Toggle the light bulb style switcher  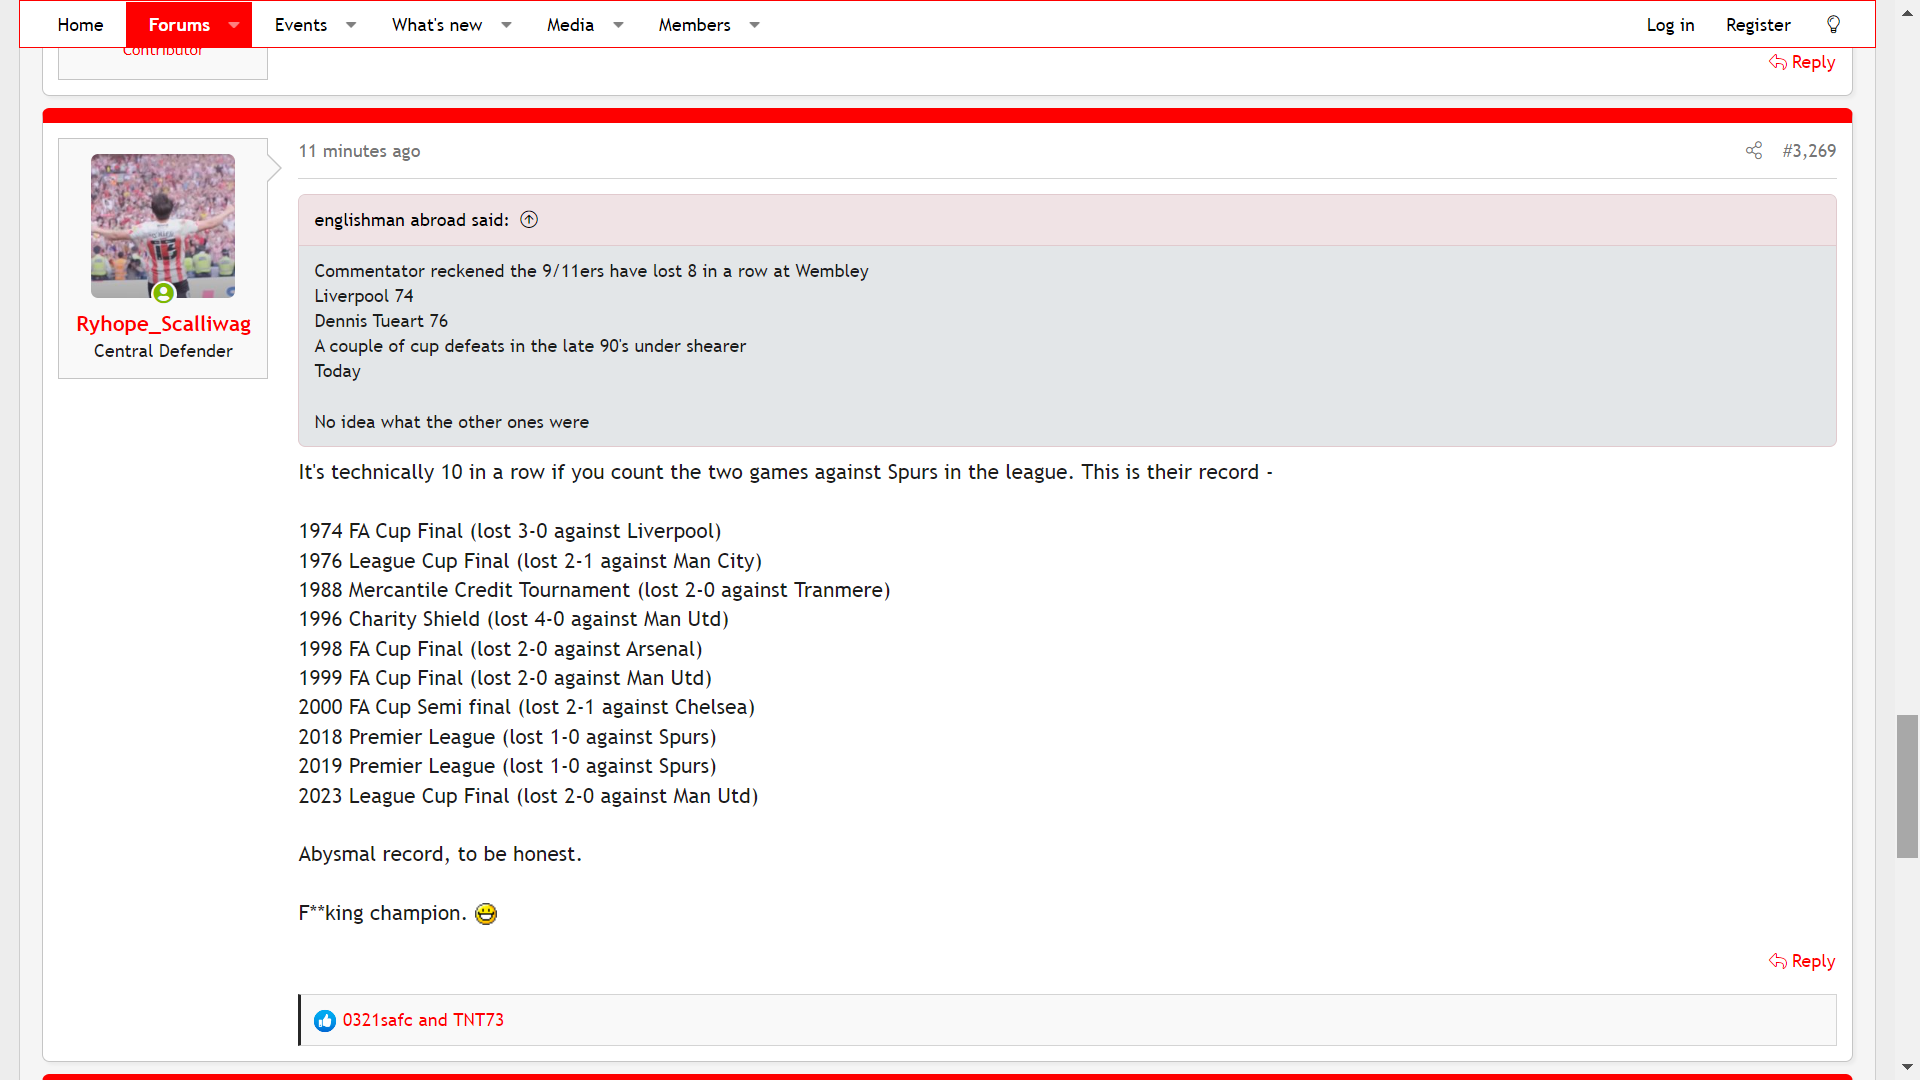point(1833,24)
